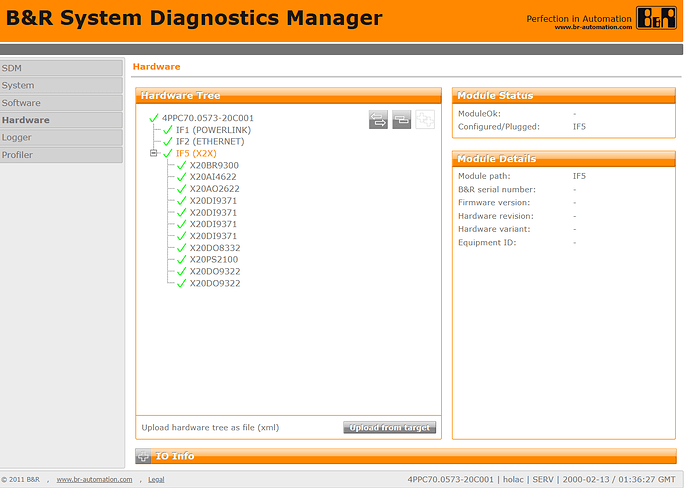Click the Hardware variant: label
This screenshot has width=690, height=488.
point(494,229)
